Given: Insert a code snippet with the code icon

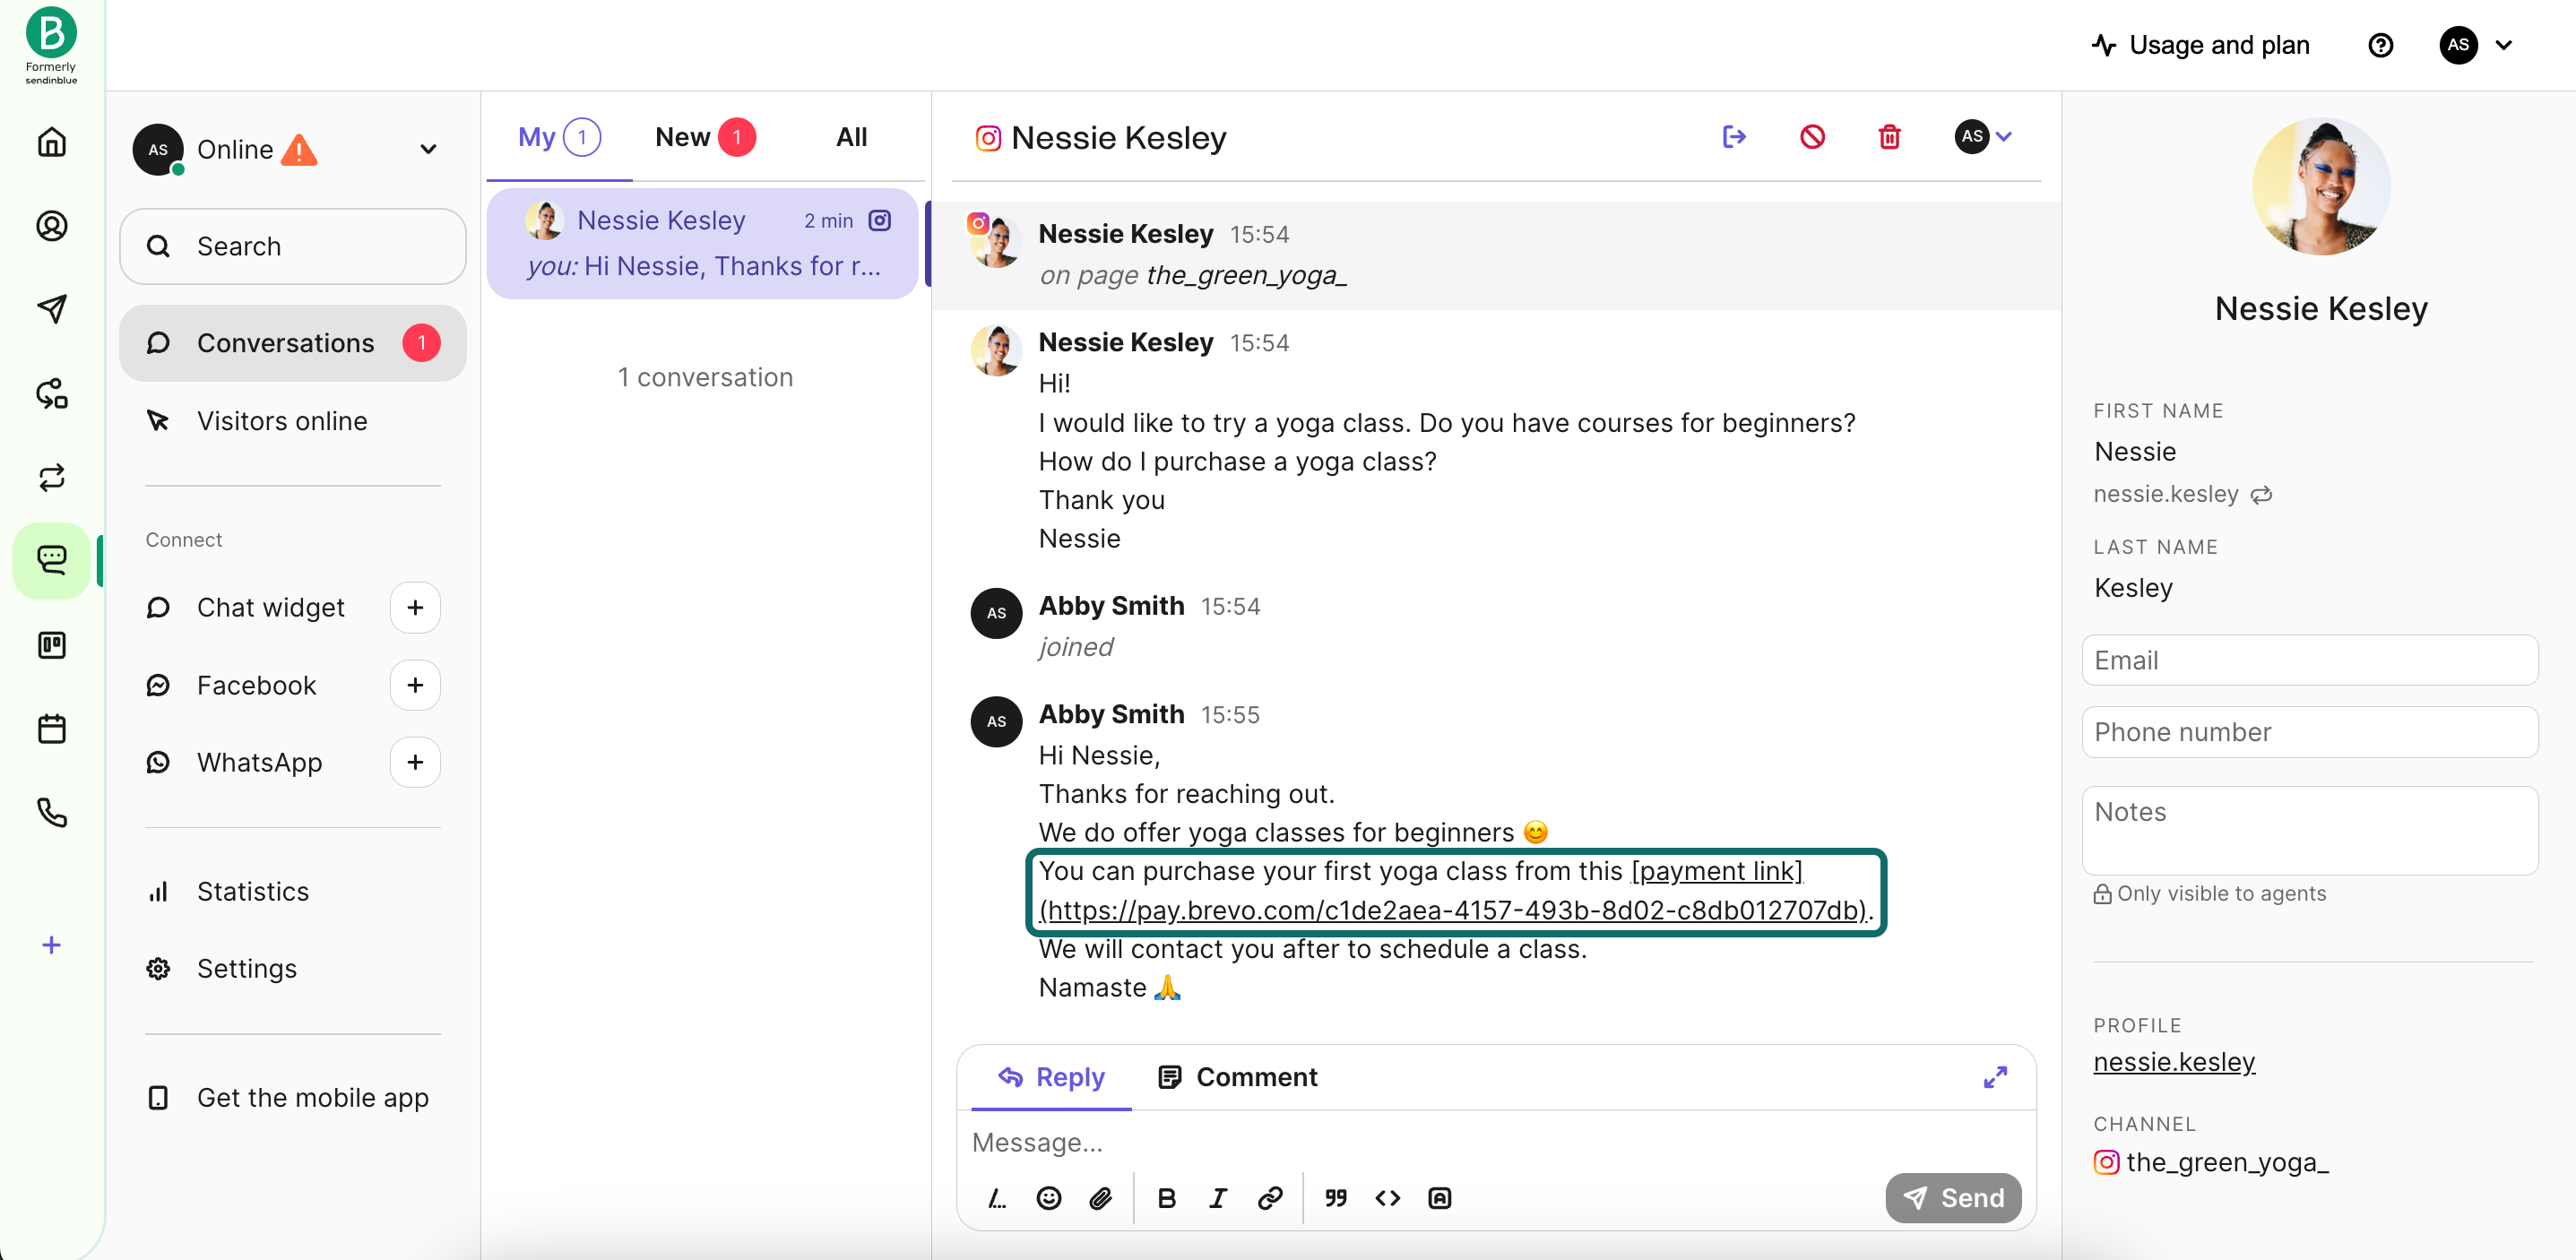Looking at the screenshot, I should [x=1388, y=1197].
